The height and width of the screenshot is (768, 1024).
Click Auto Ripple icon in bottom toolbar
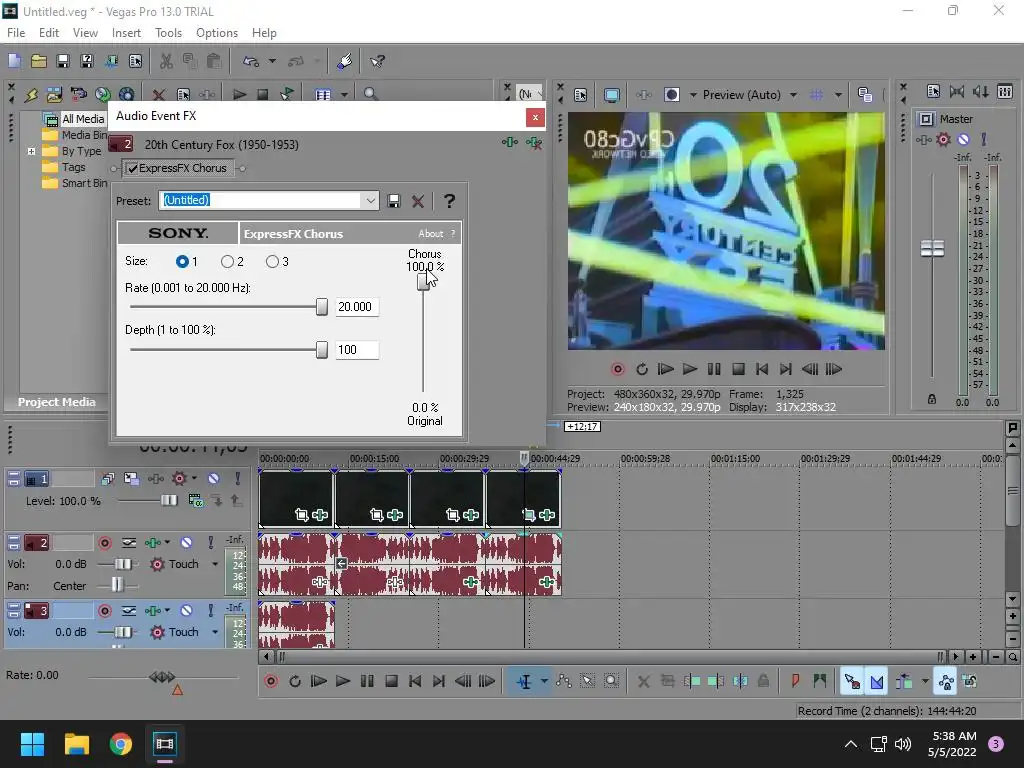pos(904,681)
